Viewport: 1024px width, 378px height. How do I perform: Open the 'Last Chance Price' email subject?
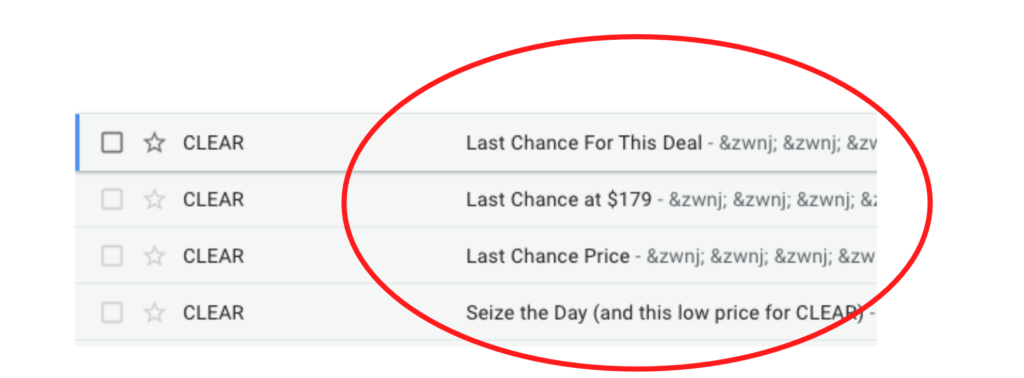click(548, 256)
